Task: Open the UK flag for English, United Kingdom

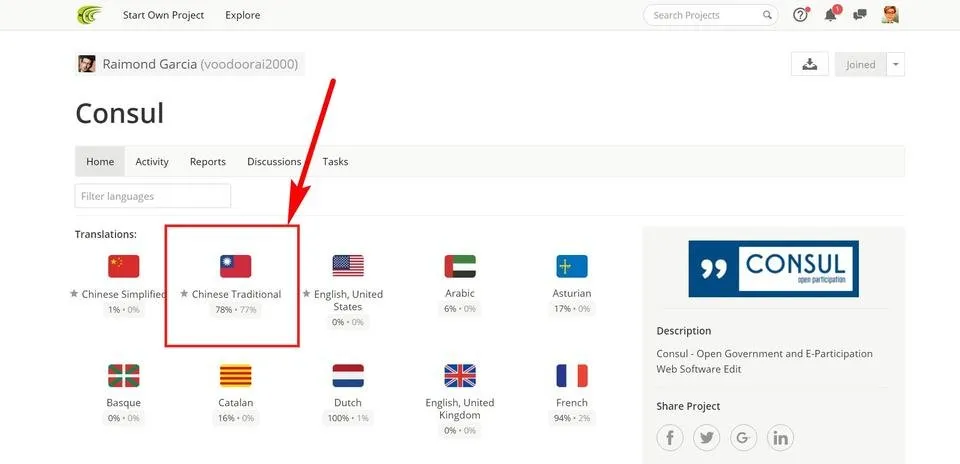Action: tap(460, 375)
